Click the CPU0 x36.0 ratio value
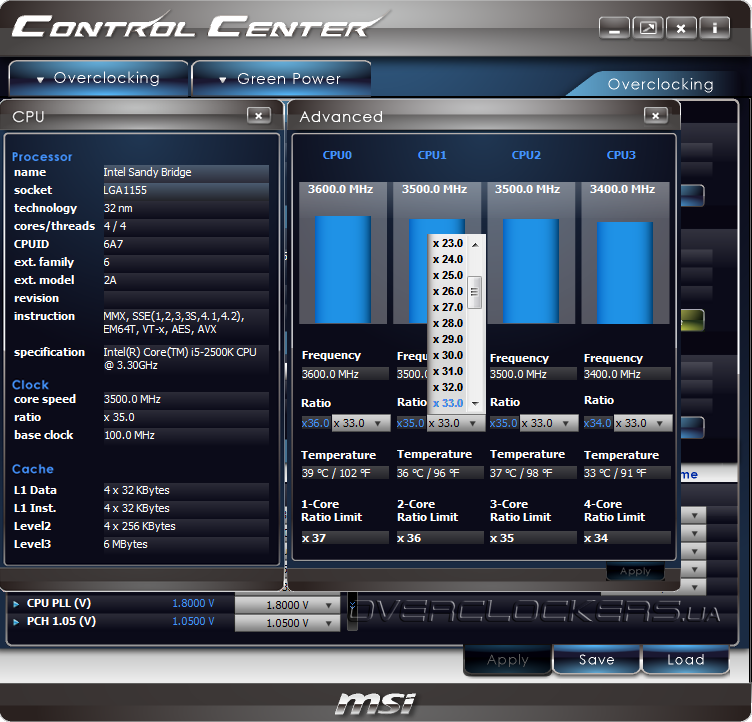Viewport: 752px width, 722px height. [x=316, y=424]
